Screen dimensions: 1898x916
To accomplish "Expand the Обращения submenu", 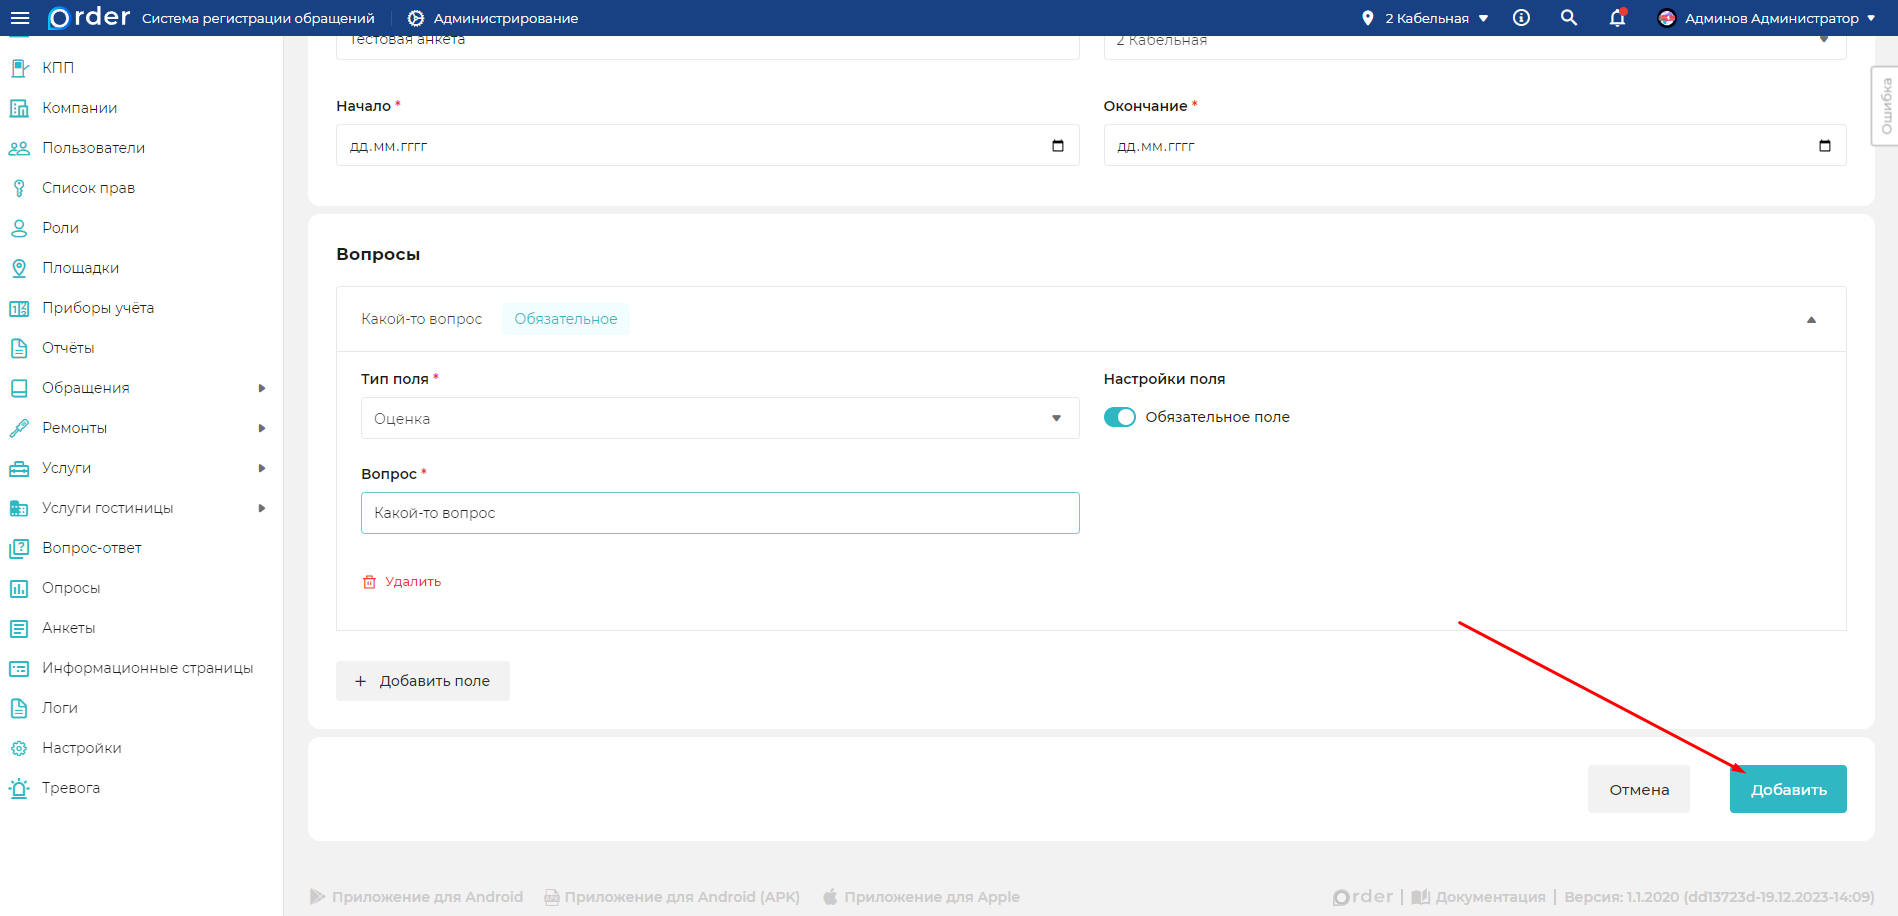I will point(262,388).
